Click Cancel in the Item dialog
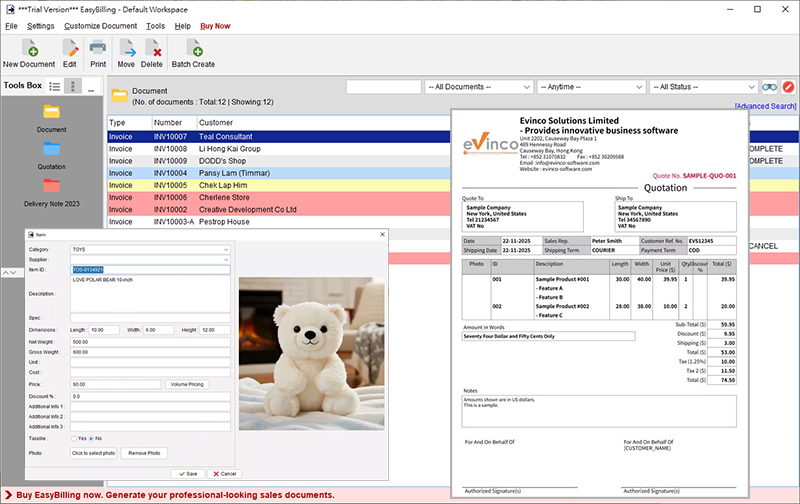Viewport: 800px width, 504px height. click(224, 474)
